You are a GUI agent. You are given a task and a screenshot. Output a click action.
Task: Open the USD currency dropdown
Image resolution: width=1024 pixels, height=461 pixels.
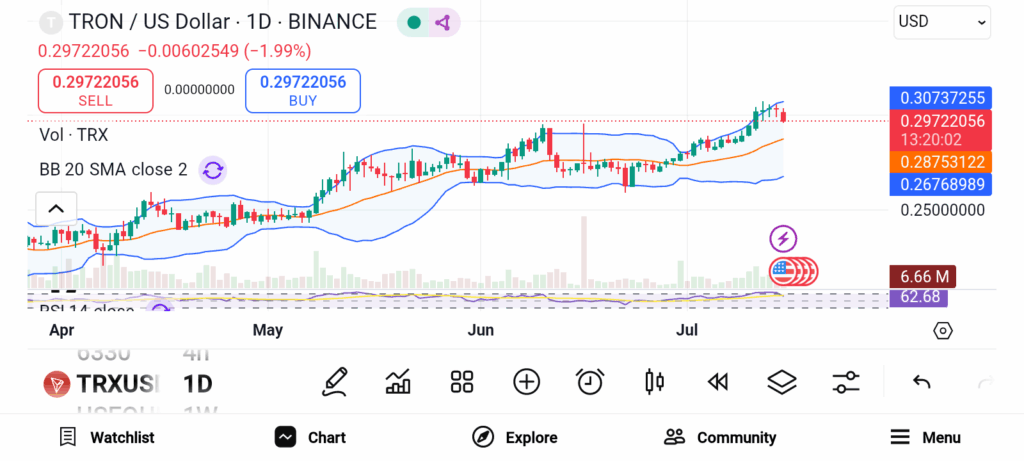942,22
